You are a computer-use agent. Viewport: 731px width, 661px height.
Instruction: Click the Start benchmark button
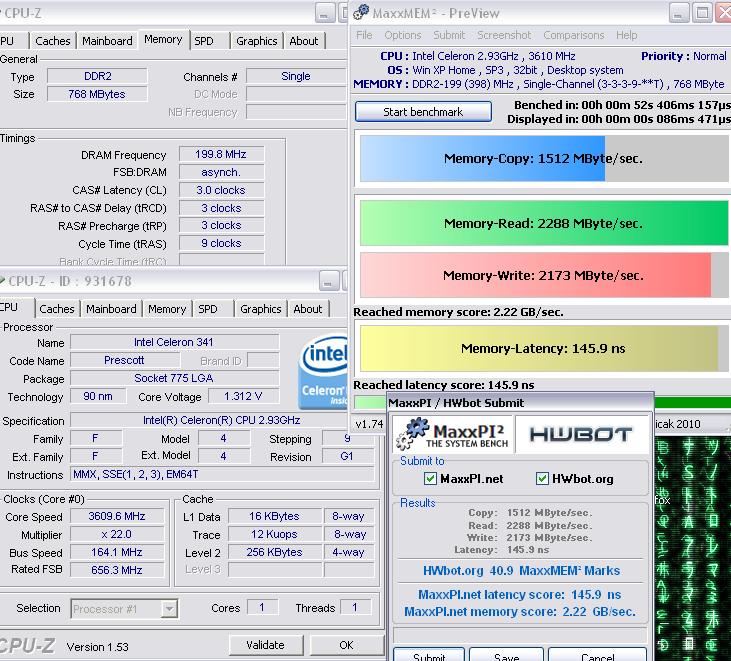pos(423,112)
